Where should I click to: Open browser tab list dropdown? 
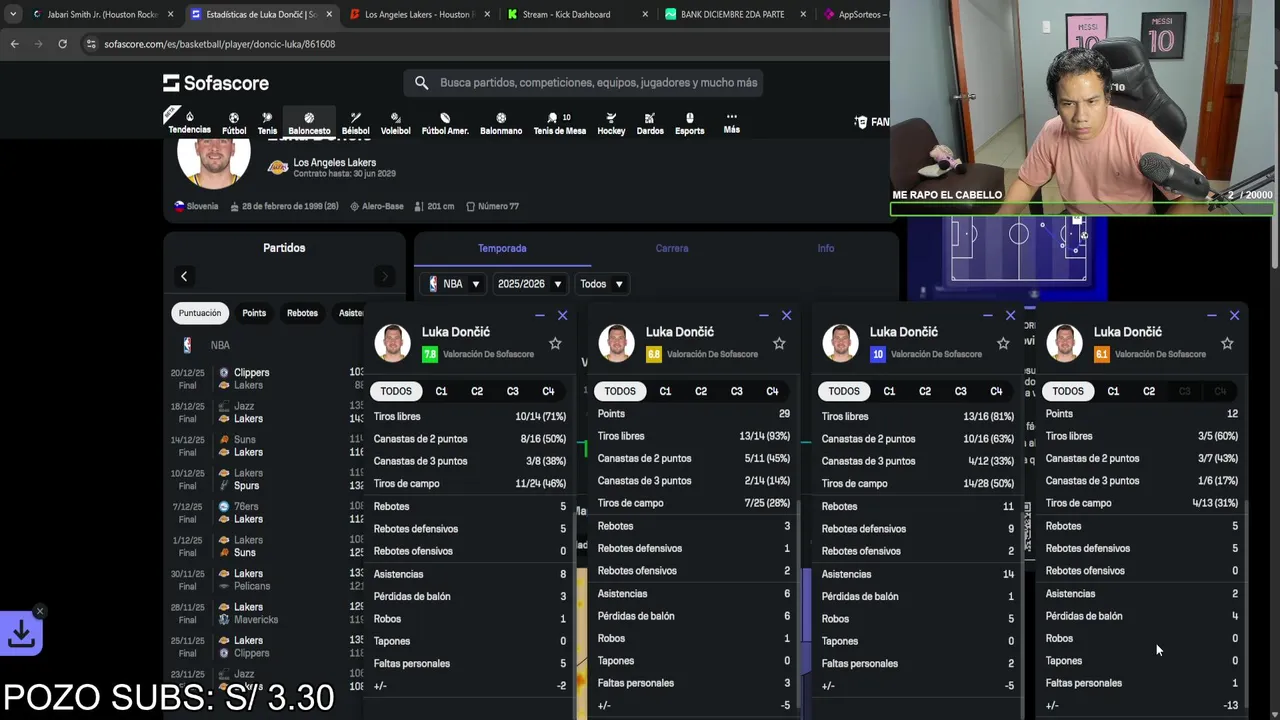[12, 14]
